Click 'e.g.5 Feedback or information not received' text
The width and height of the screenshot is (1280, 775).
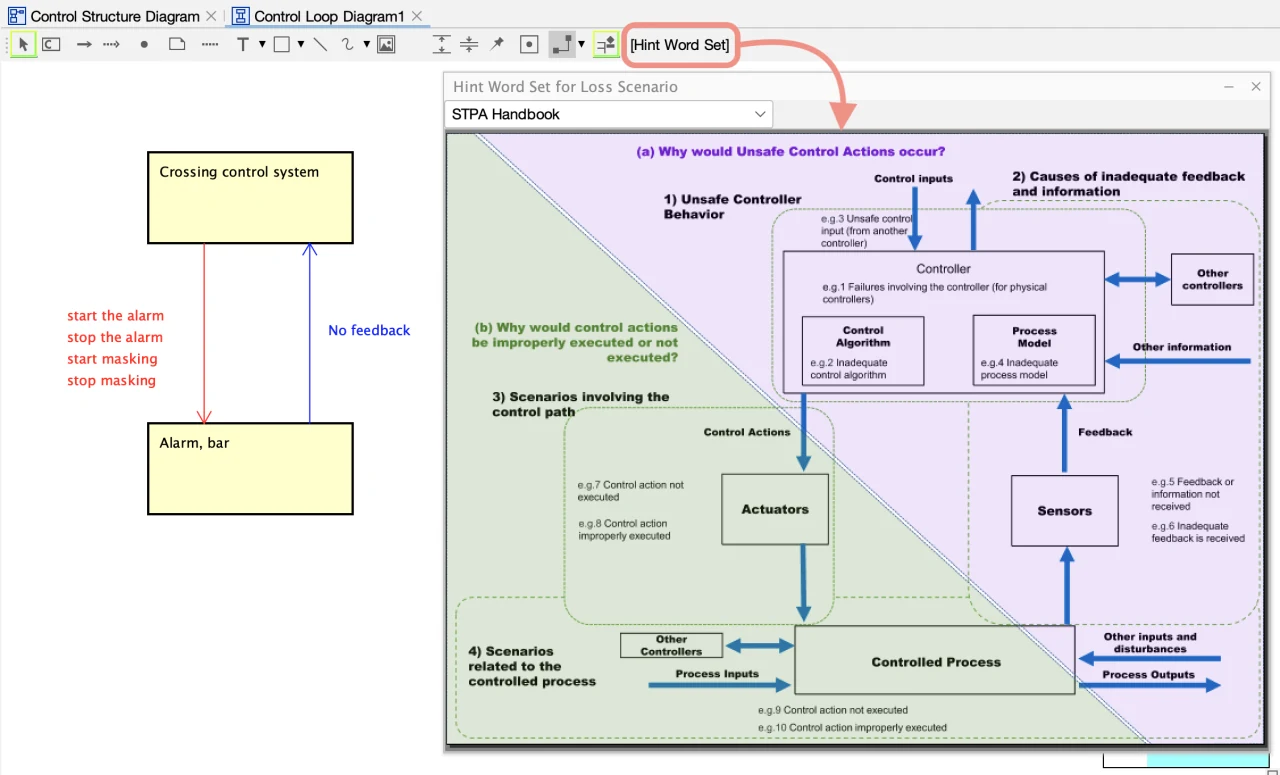click(x=1193, y=494)
